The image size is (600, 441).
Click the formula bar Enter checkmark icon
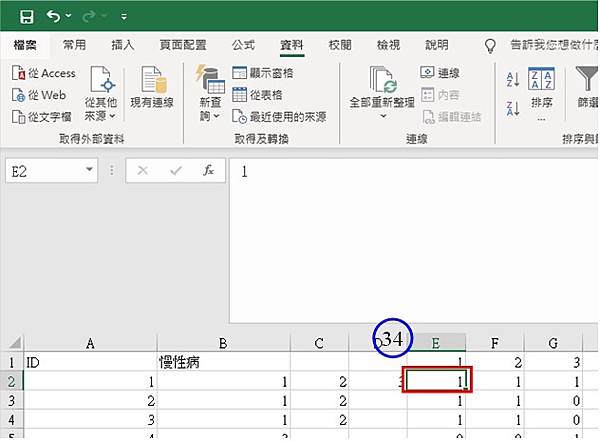click(x=176, y=170)
